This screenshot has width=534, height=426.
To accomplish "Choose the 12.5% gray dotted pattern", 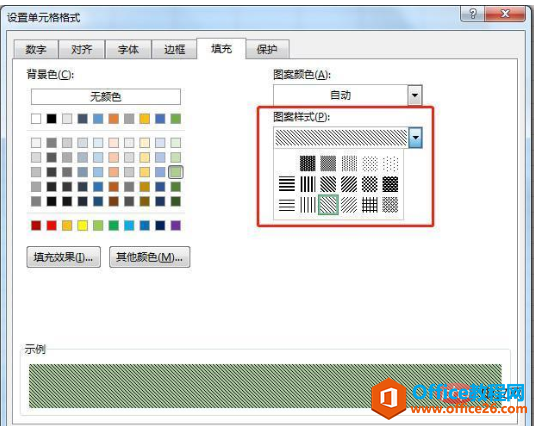I will (370, 163).
